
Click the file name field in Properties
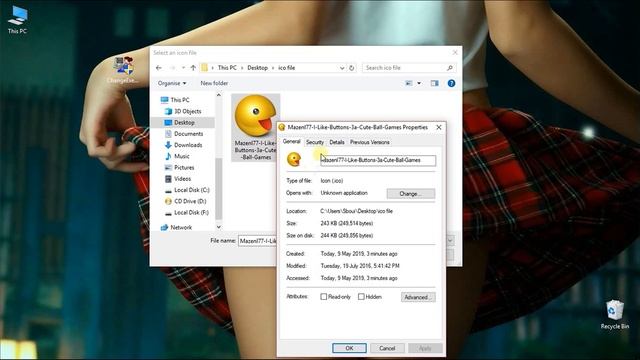click(x=378, y=160)
